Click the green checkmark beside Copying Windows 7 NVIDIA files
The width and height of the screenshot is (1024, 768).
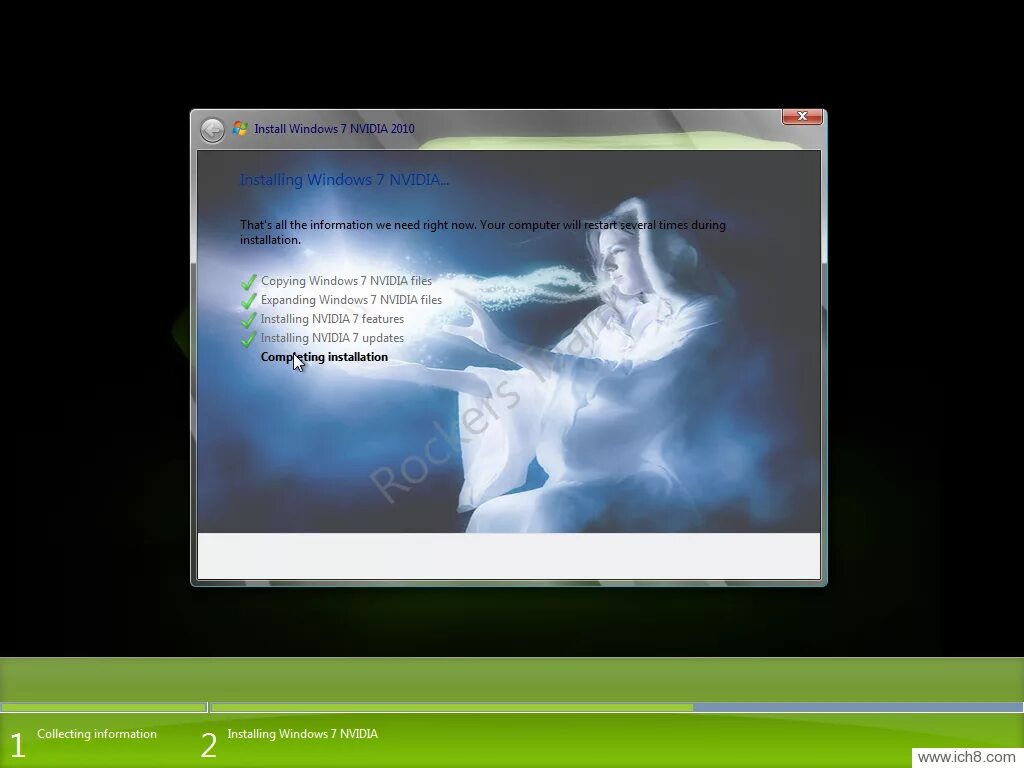click(x=247, y=281)
